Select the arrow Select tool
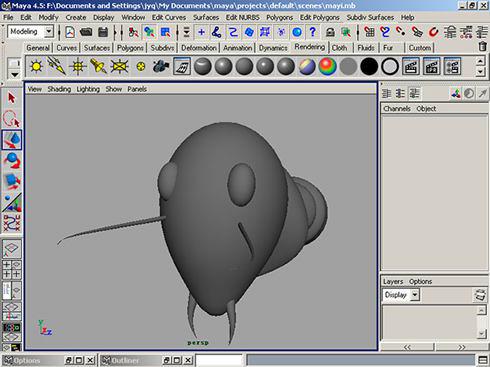The image size is (490, 367). (12, 98)
